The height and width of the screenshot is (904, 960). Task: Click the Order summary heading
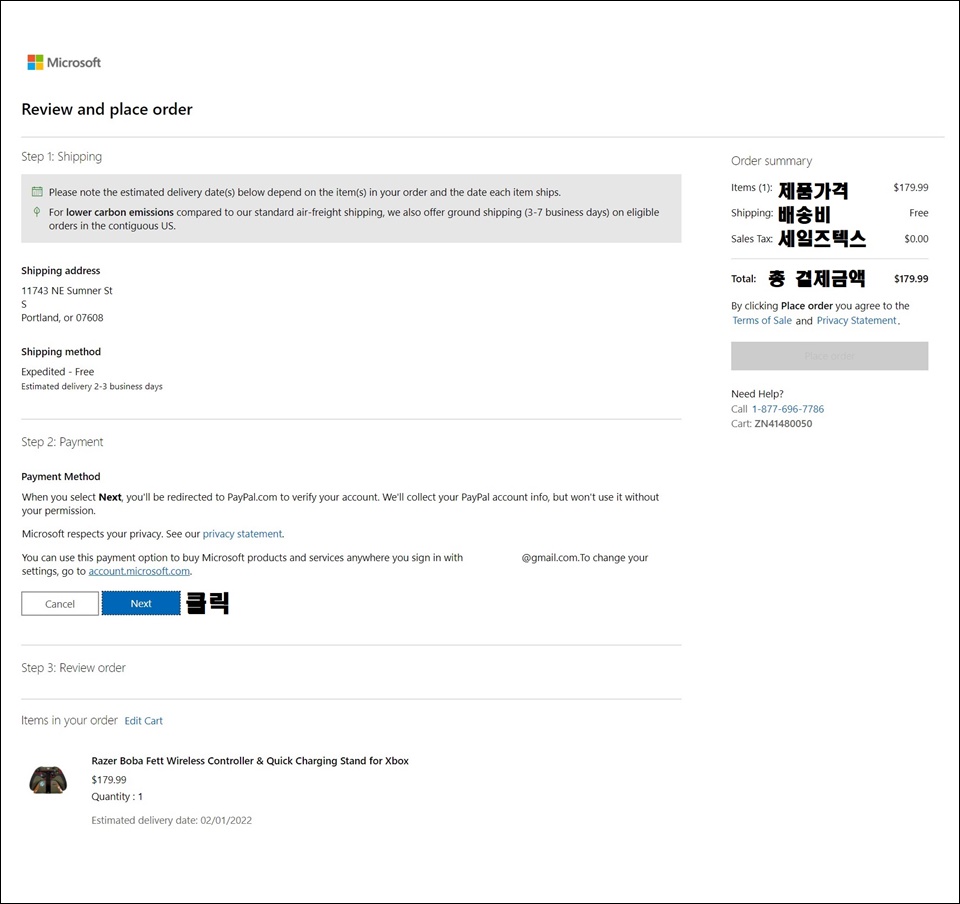point(771,161)
